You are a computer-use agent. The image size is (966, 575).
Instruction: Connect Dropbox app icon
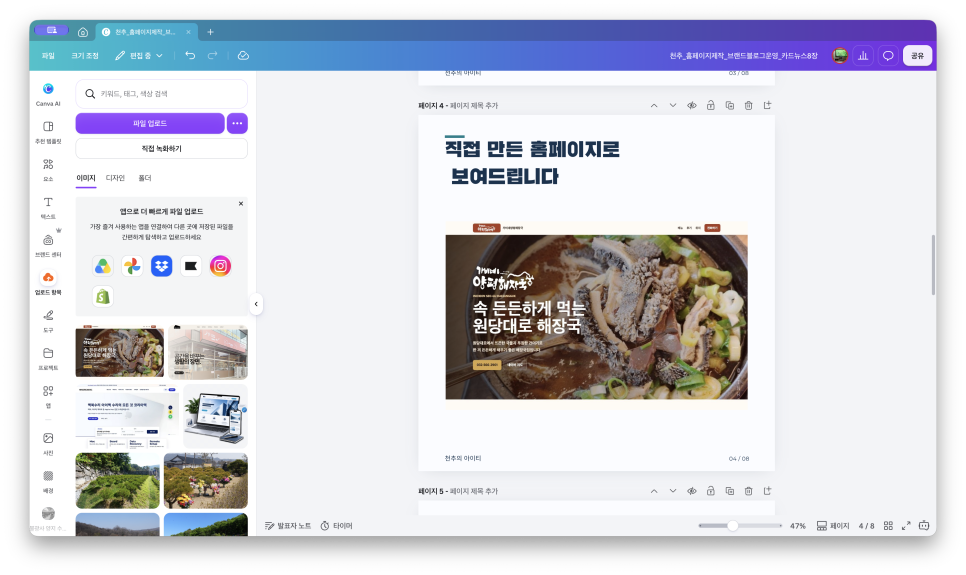[161, 266]
